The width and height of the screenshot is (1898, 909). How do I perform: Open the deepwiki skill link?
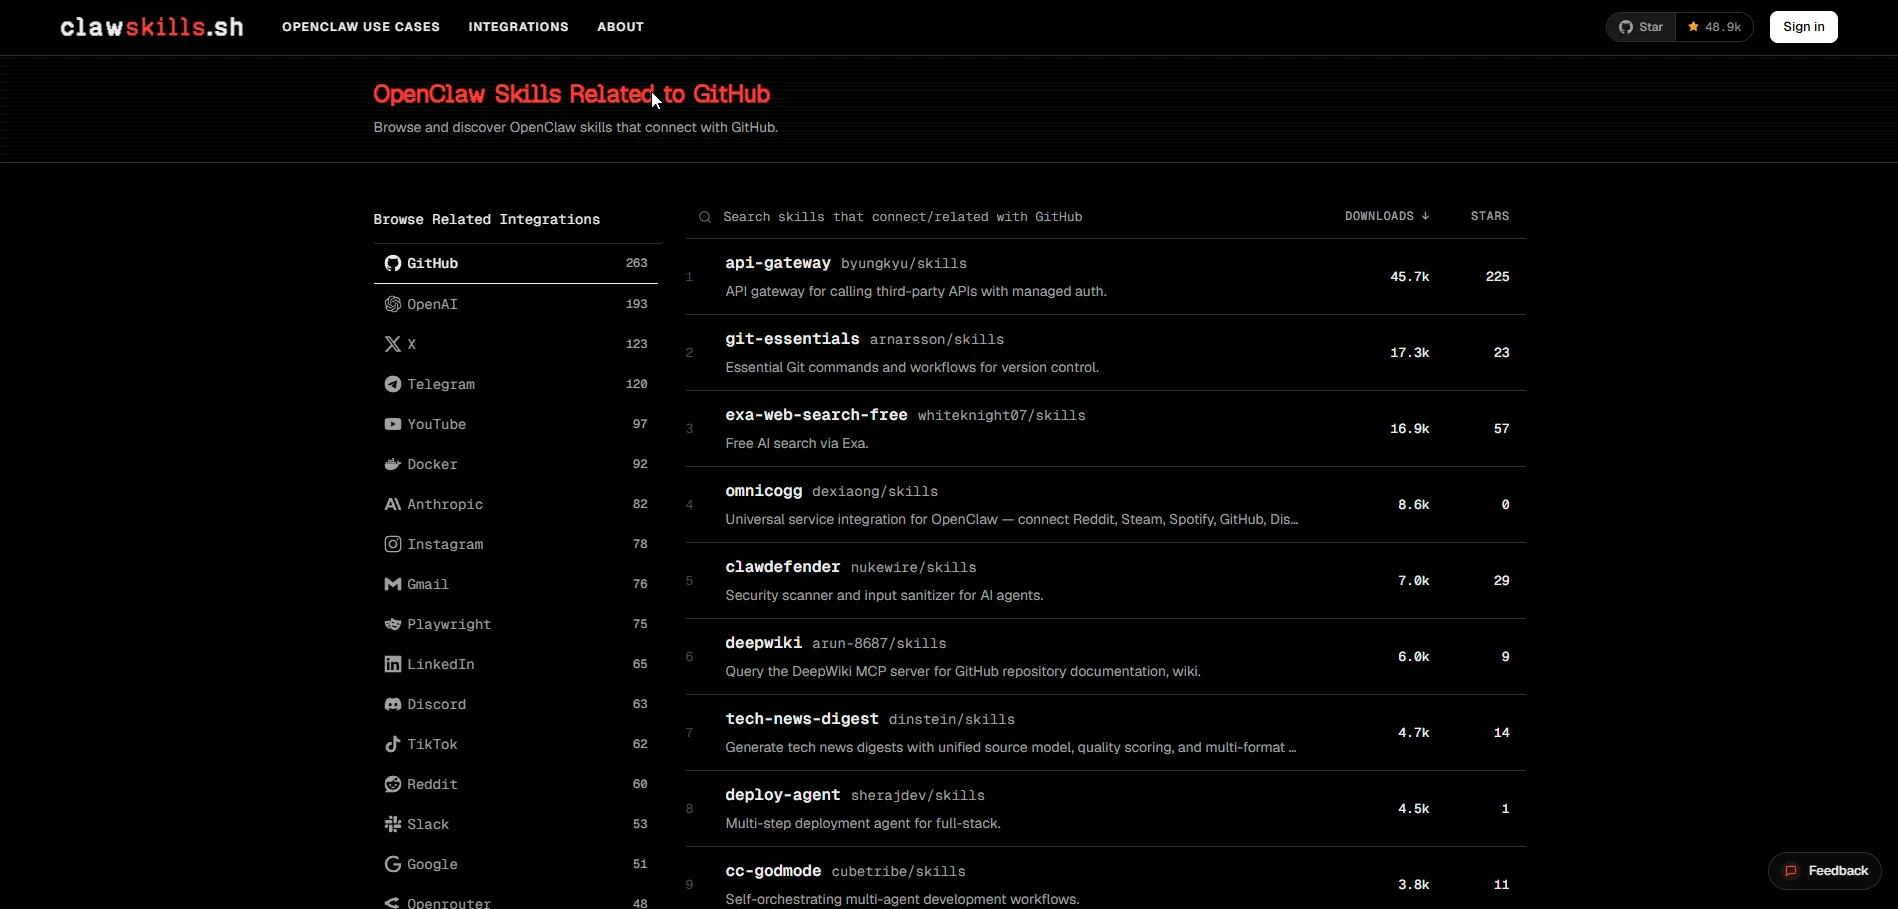764,643
